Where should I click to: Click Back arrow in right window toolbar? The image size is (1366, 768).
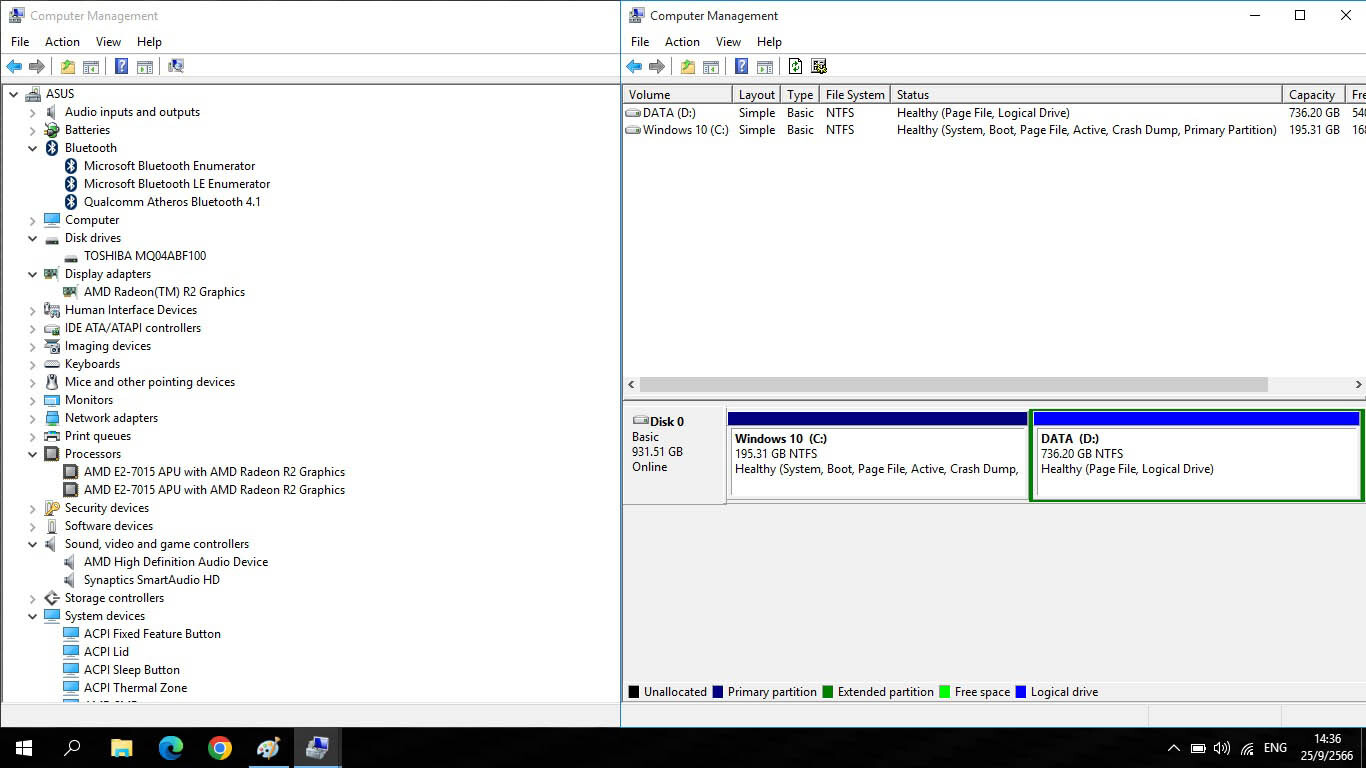(x=634, y=67)
